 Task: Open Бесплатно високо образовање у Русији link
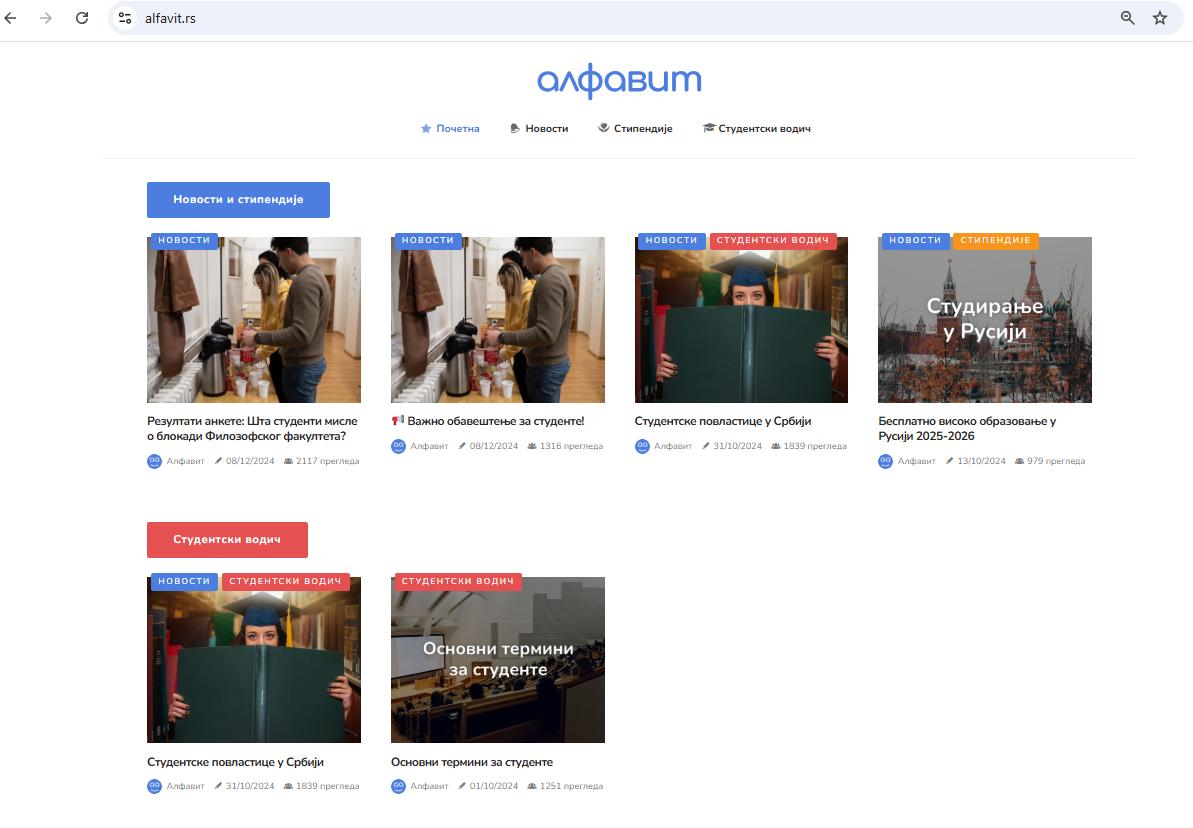pos(967,428)
